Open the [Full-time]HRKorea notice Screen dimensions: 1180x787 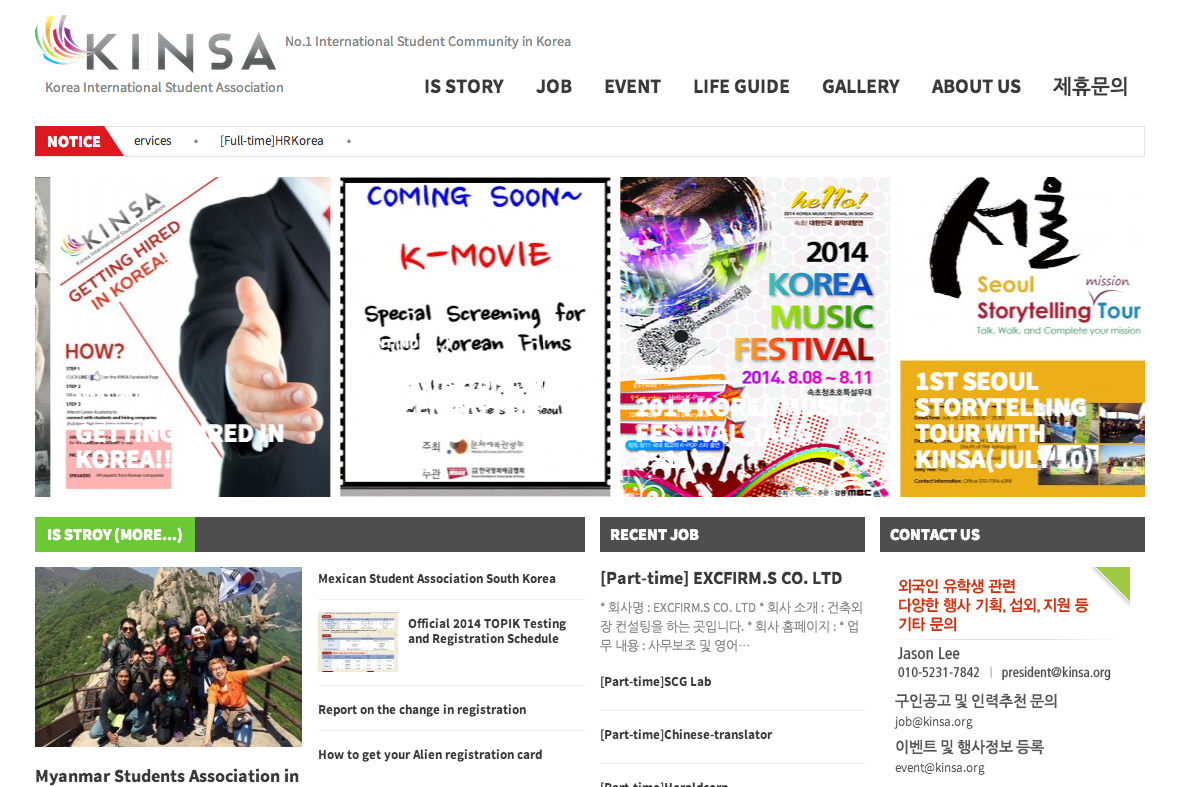click(x=272, y=141)
